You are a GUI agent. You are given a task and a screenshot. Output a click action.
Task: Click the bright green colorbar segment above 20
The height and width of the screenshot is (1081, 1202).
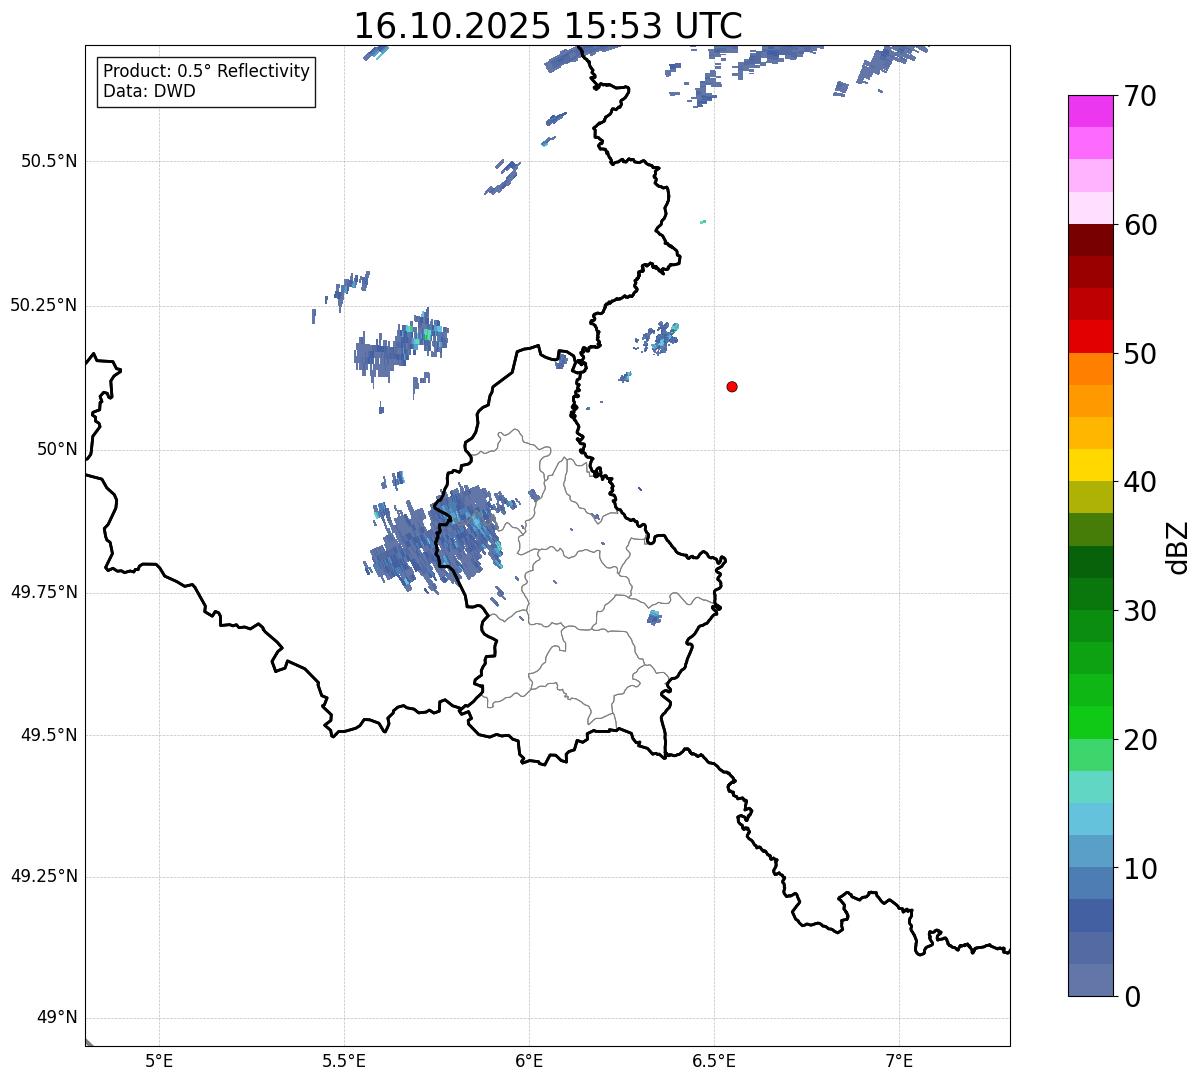[1090, 722]
